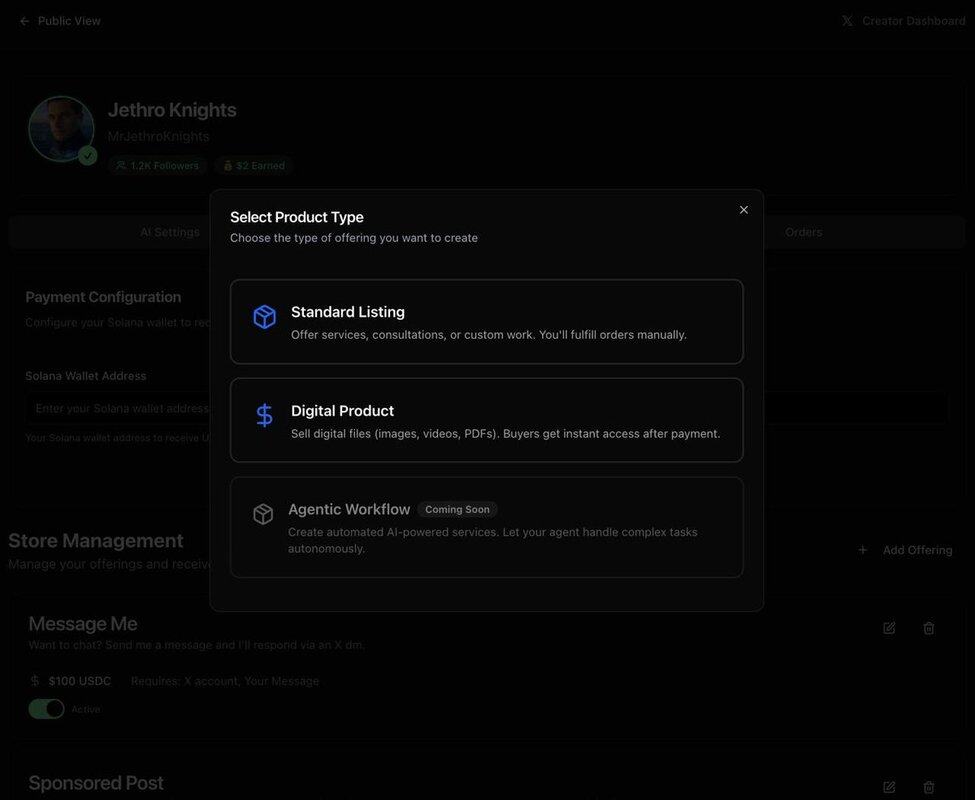
Task: Click the Digital Product dollar icon
Action: [264, 416]
